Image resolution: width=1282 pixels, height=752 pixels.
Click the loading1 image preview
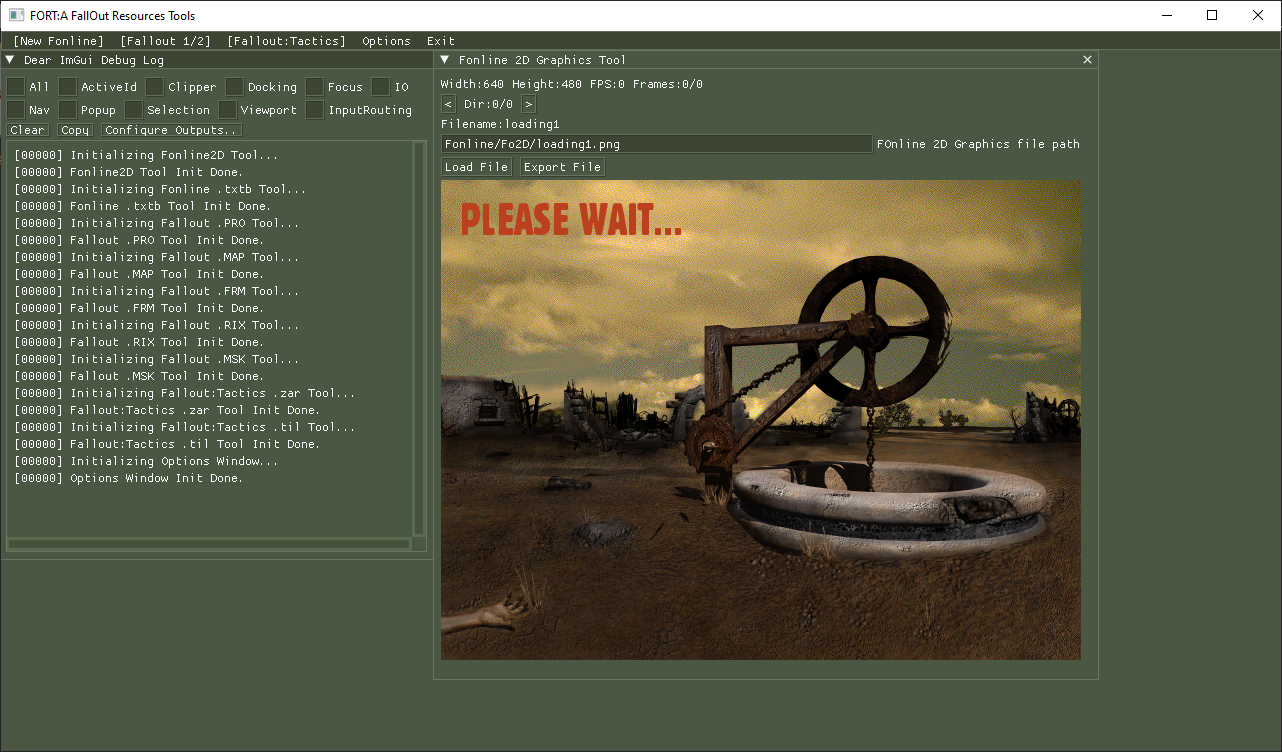pyautogui.click(x=761, y=420)
